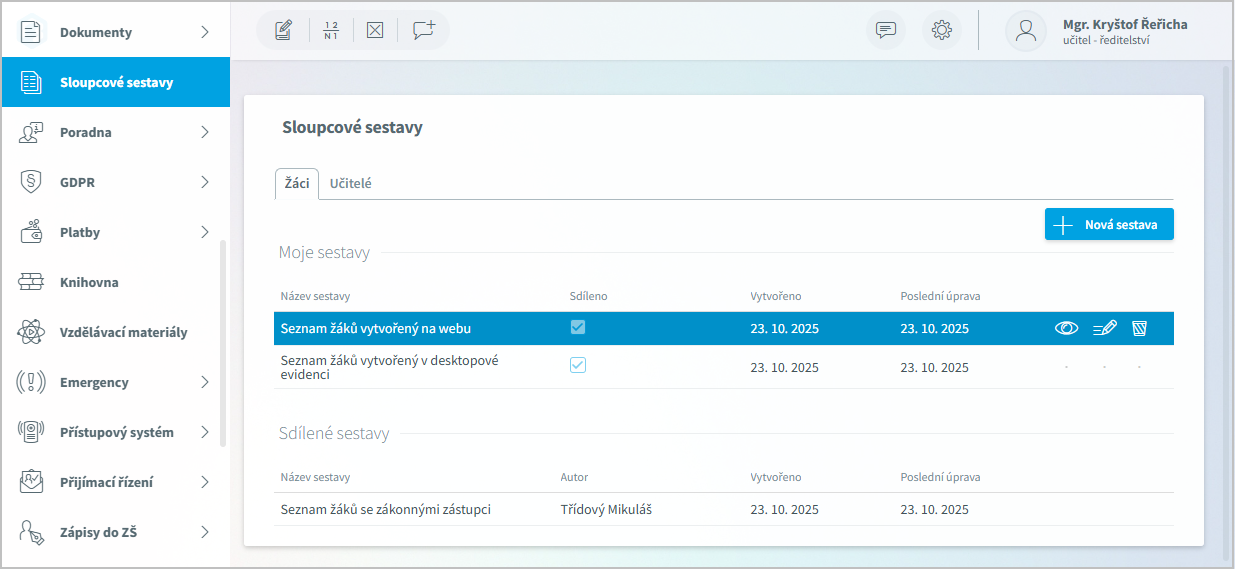Click the crossed-box icon in top toolbar

pos(375,30)
